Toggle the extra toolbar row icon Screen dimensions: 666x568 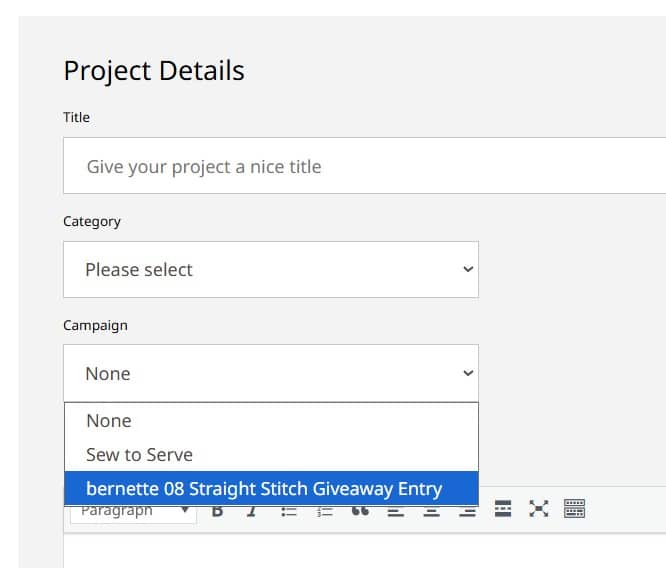(x=574, y=509)
